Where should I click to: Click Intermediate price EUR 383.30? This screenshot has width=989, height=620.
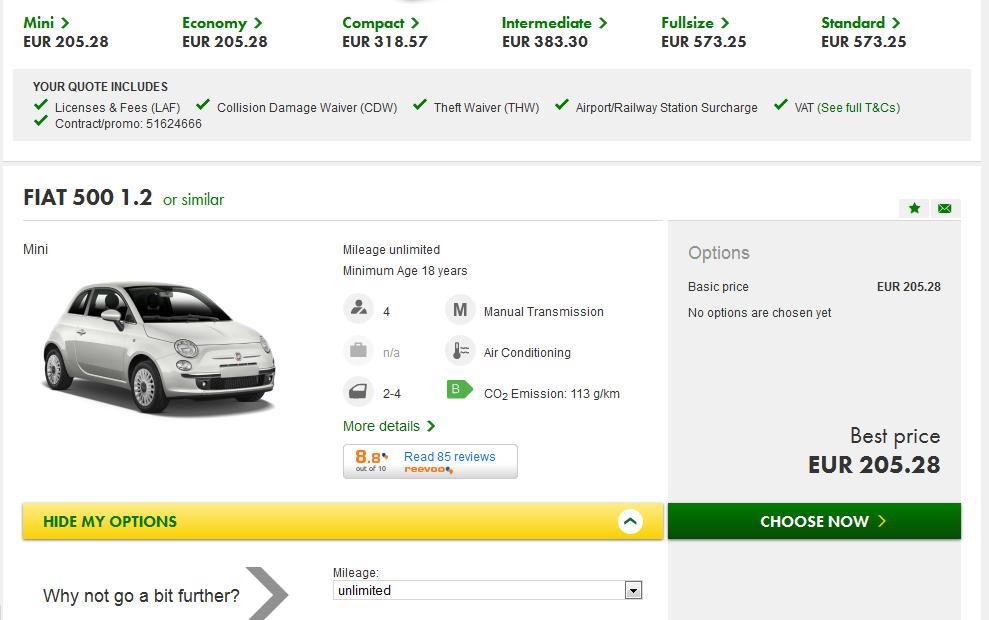(545, 42)
